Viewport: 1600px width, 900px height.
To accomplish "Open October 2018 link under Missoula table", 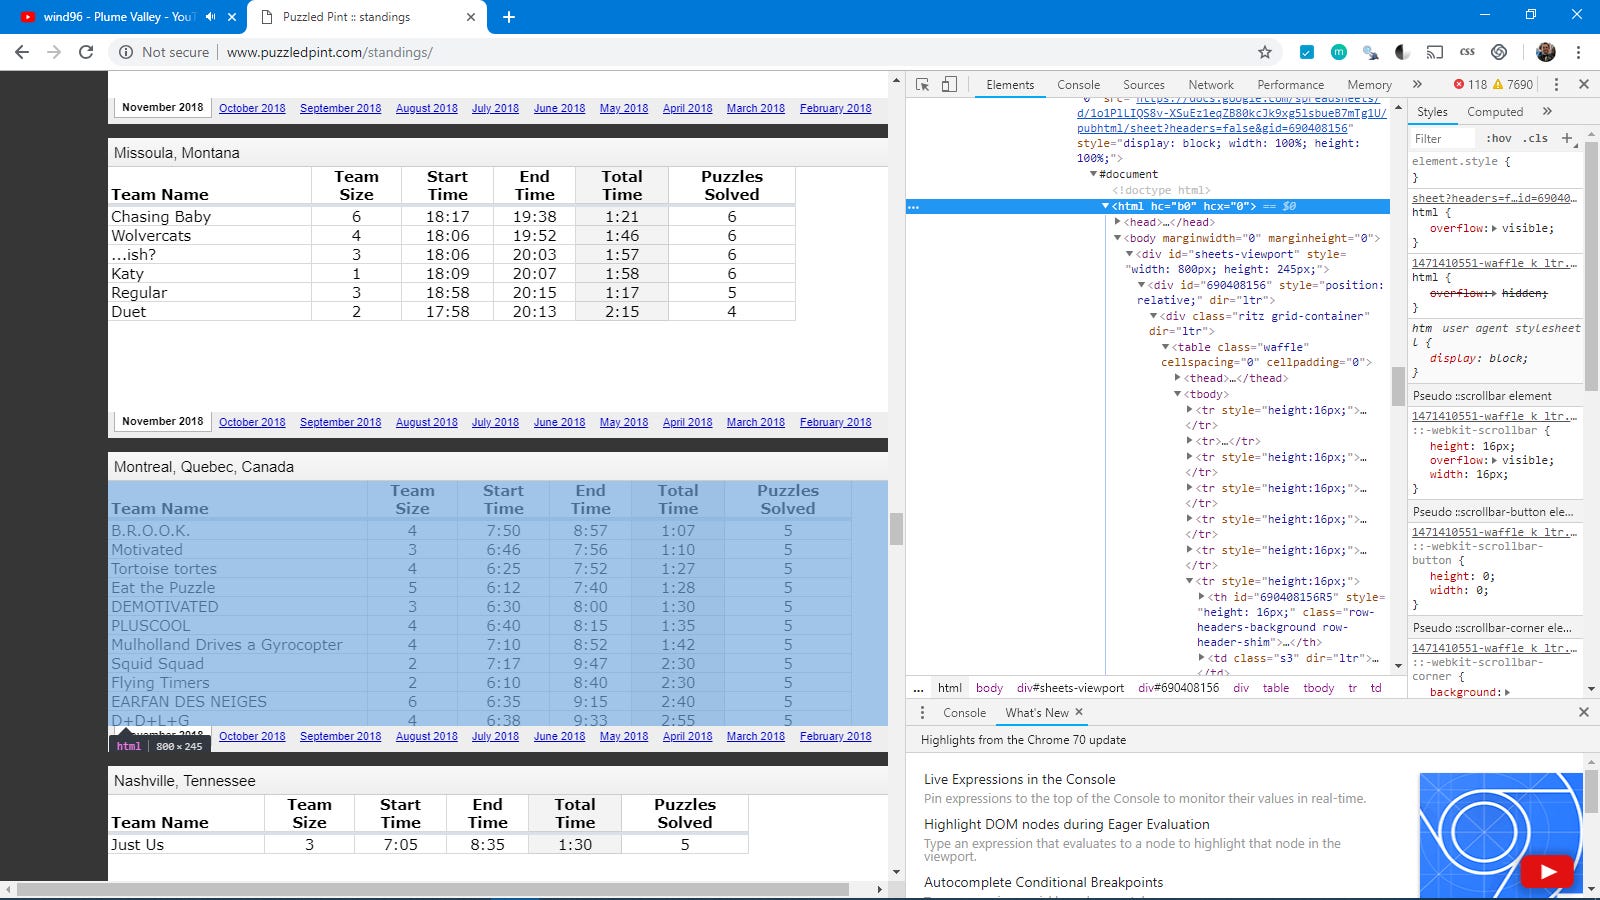I will point(252,422).
